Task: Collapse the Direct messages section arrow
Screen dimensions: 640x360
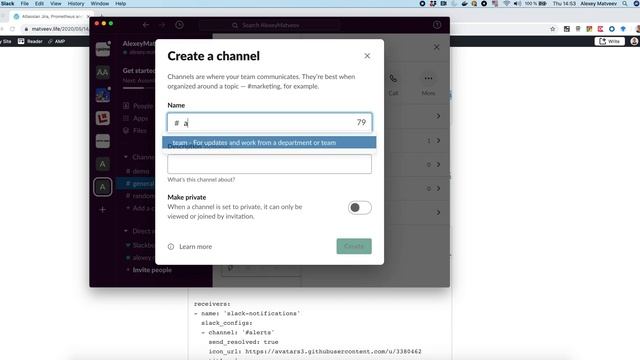Action: point(126,231)
